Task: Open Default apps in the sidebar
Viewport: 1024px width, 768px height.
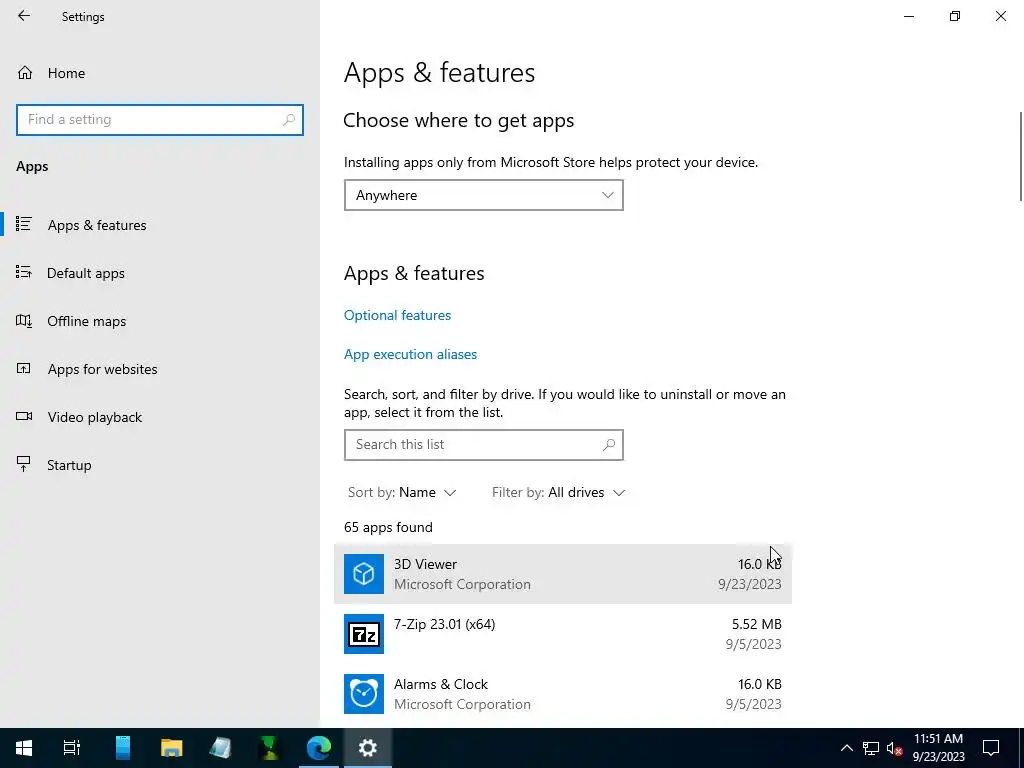Action: click(86, 273)
